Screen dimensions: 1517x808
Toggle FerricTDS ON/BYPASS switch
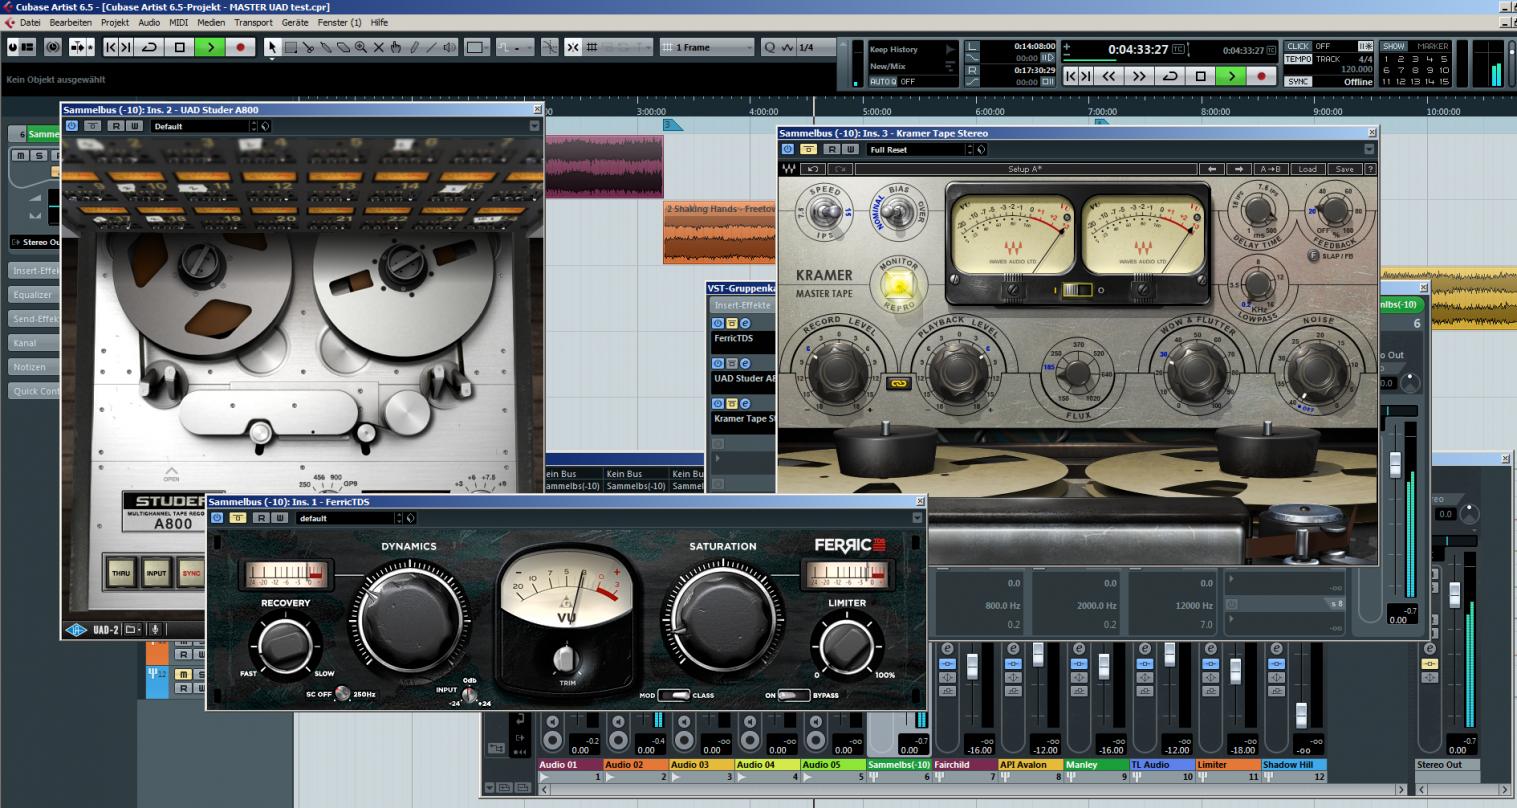(793, 695)
